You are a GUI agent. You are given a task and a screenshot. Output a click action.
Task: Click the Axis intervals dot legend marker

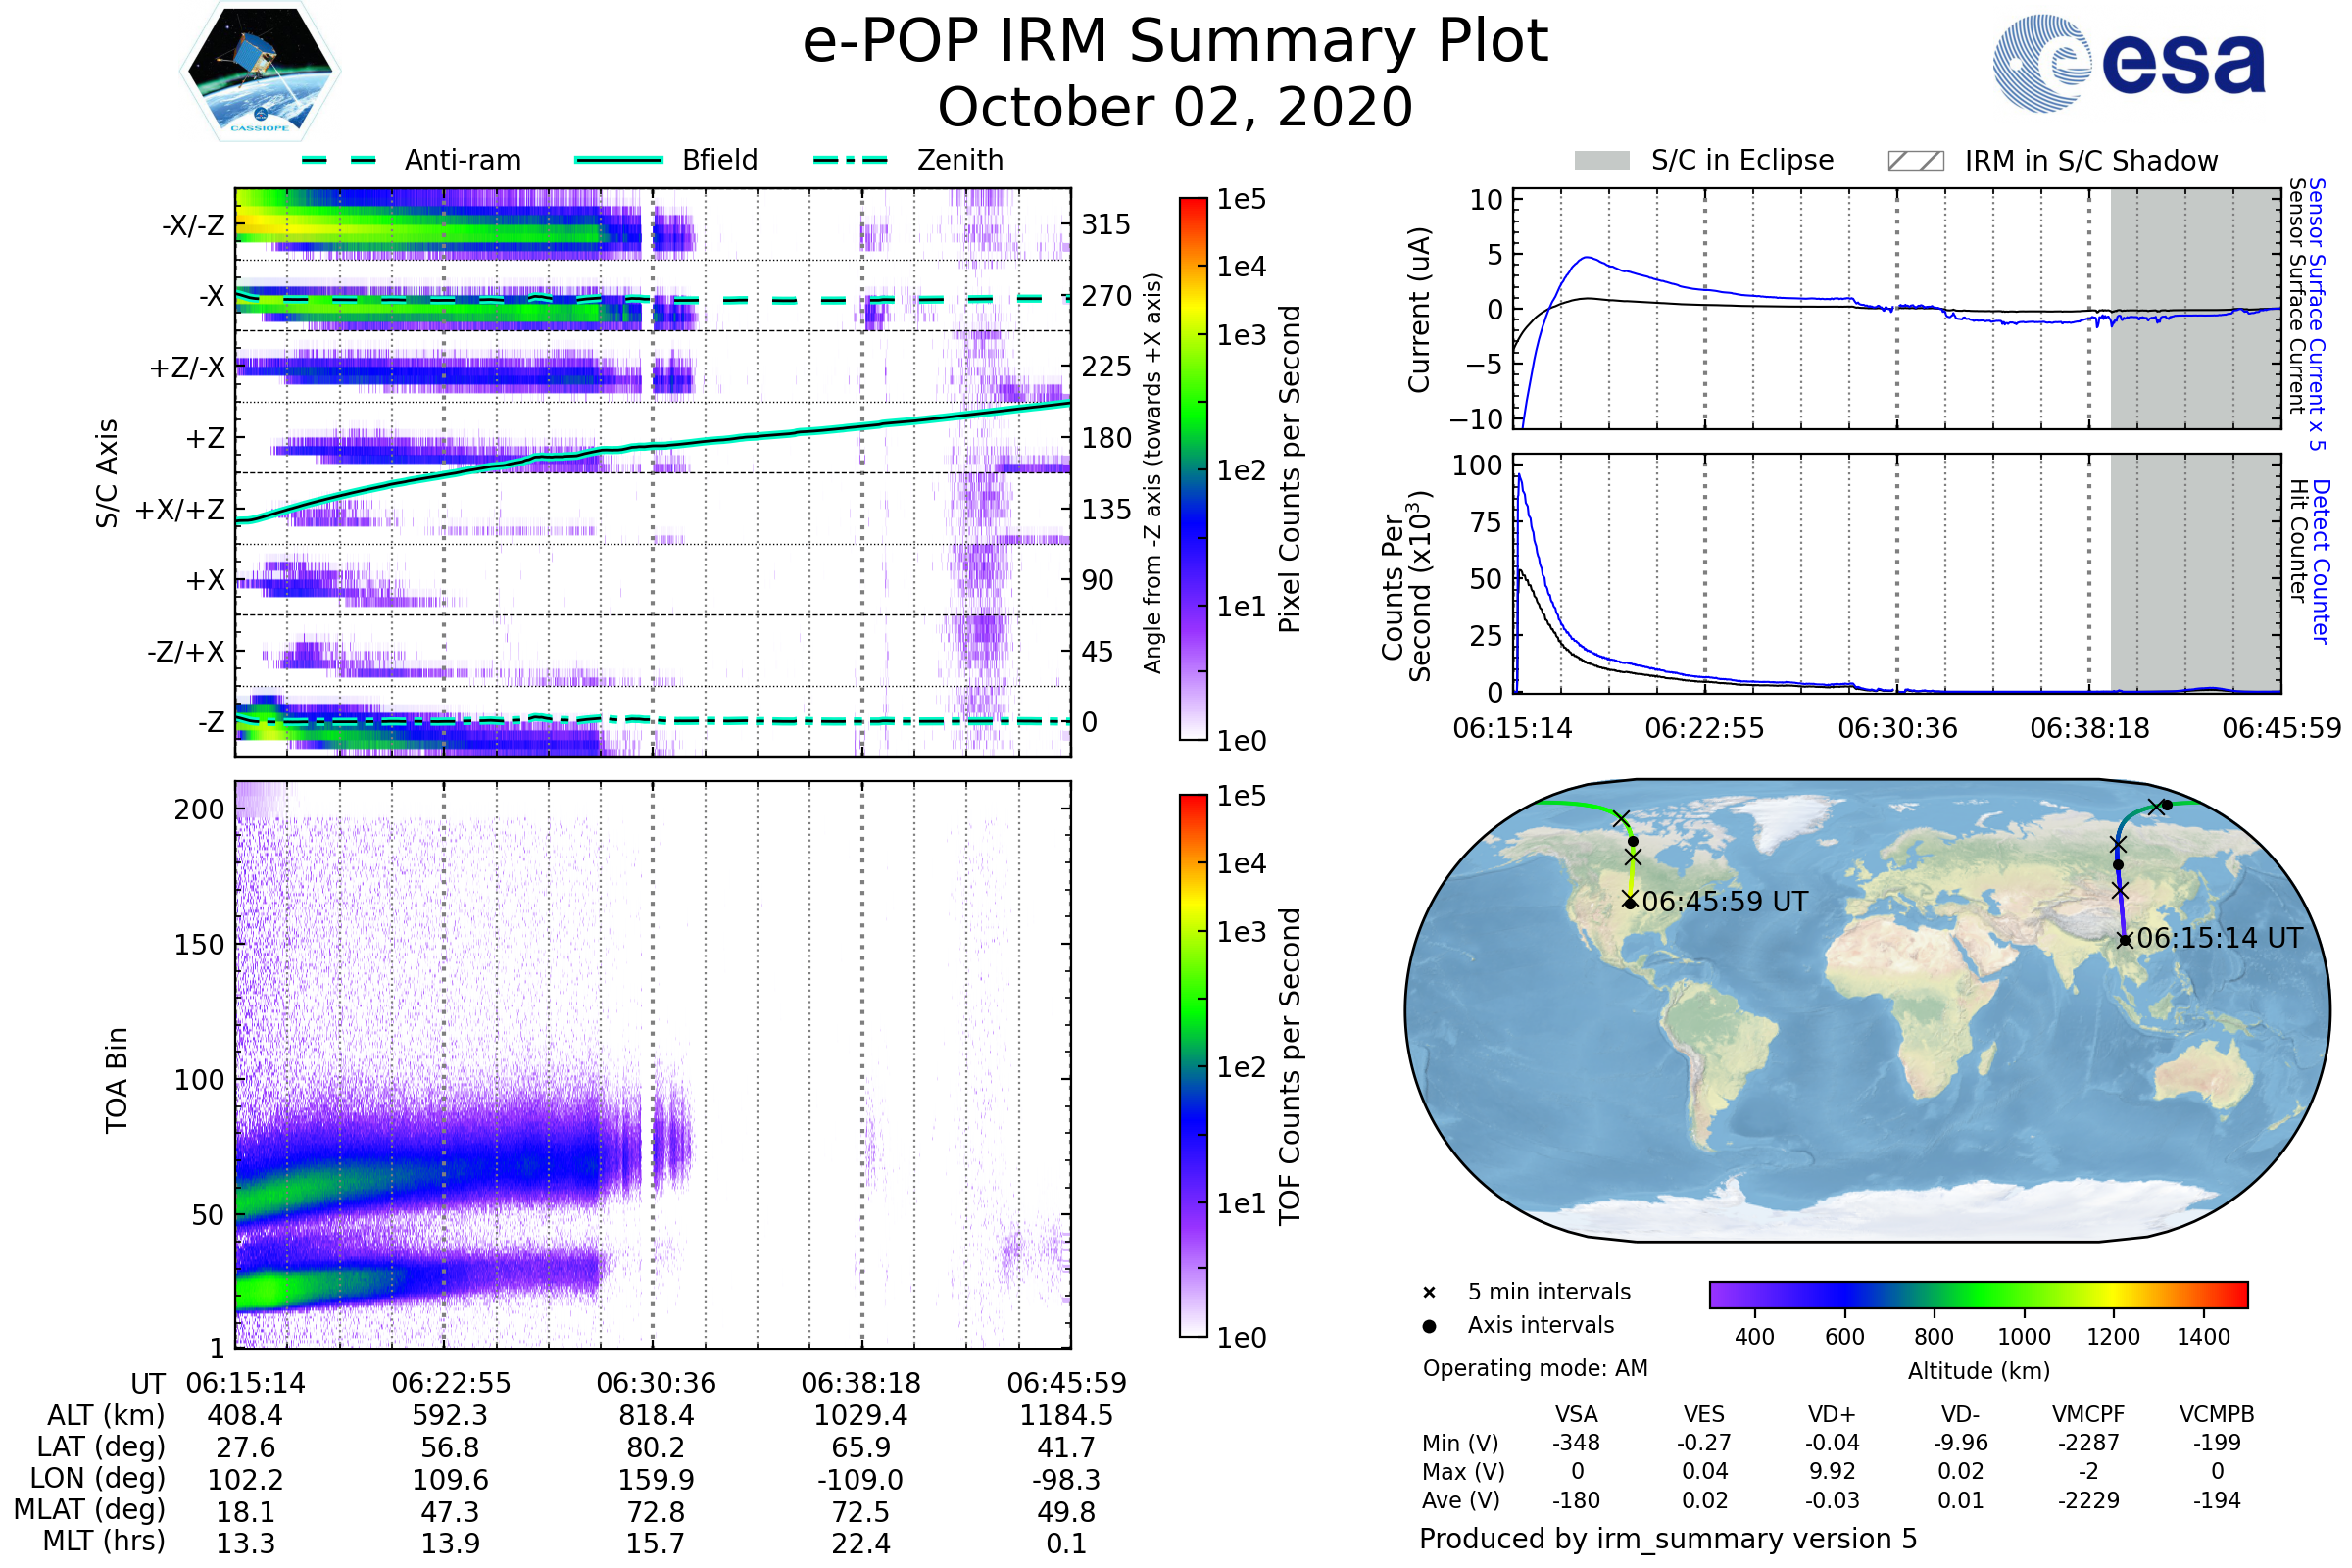pyautogui.click(x=1429, y=1326)
